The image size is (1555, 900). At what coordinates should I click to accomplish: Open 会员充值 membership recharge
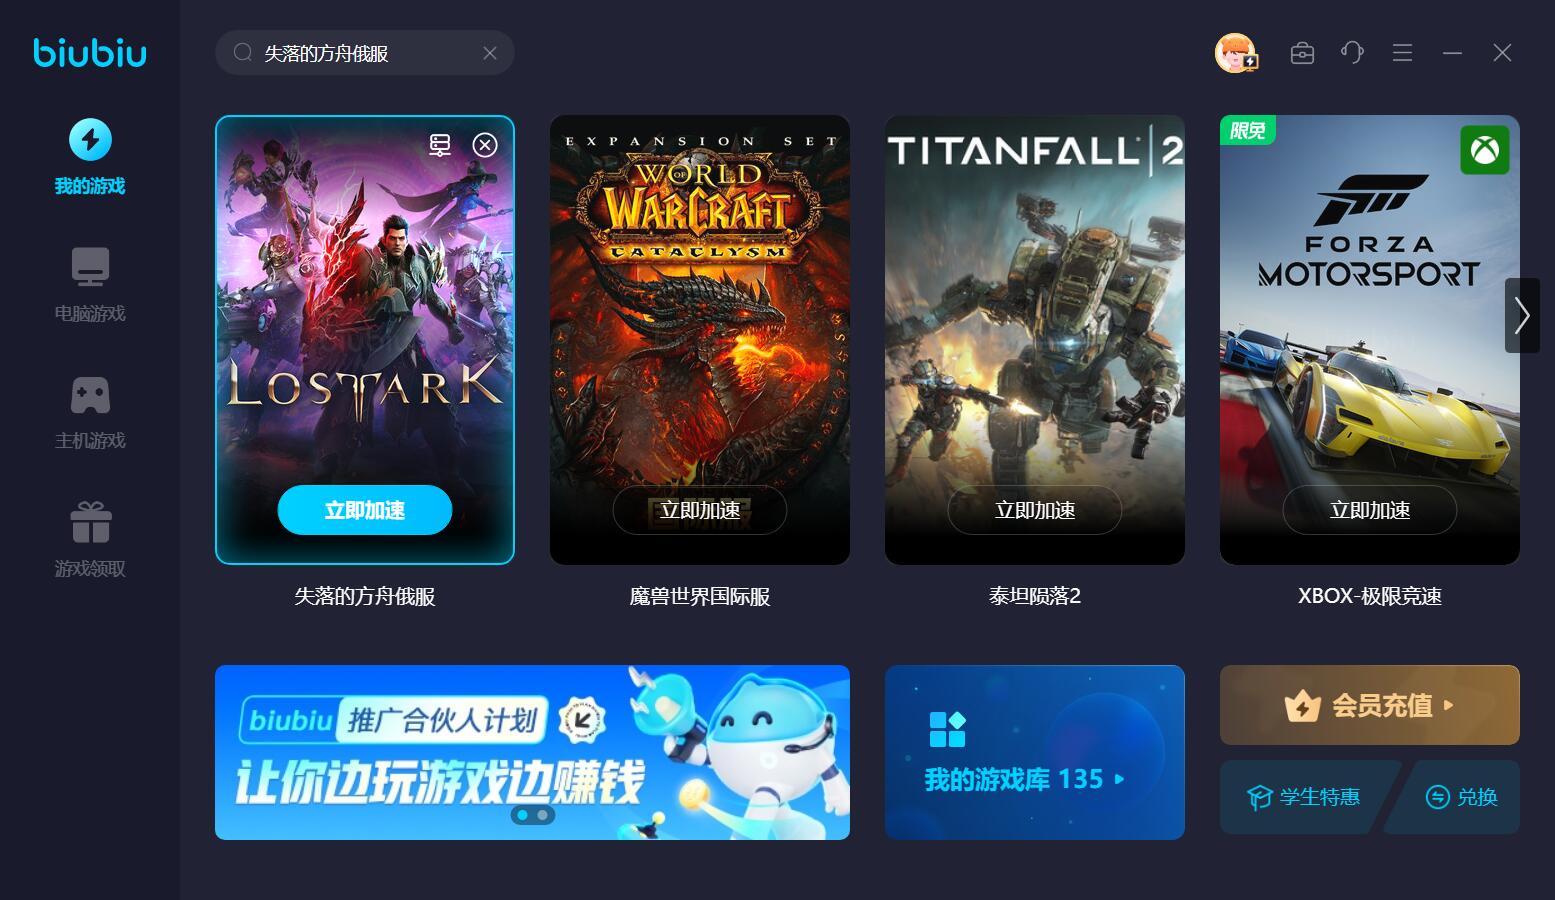[1370, 705]
